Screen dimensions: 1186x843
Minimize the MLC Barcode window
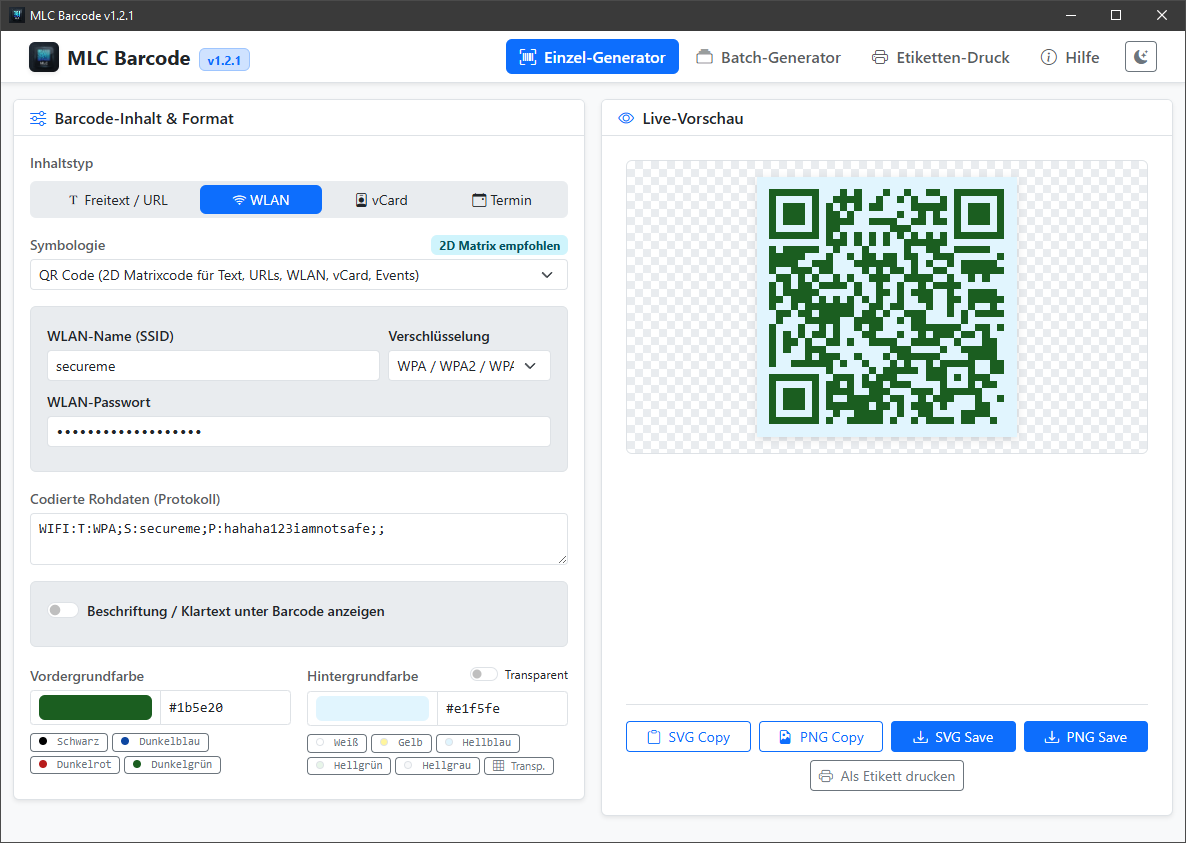click(x=1070, y=15)
